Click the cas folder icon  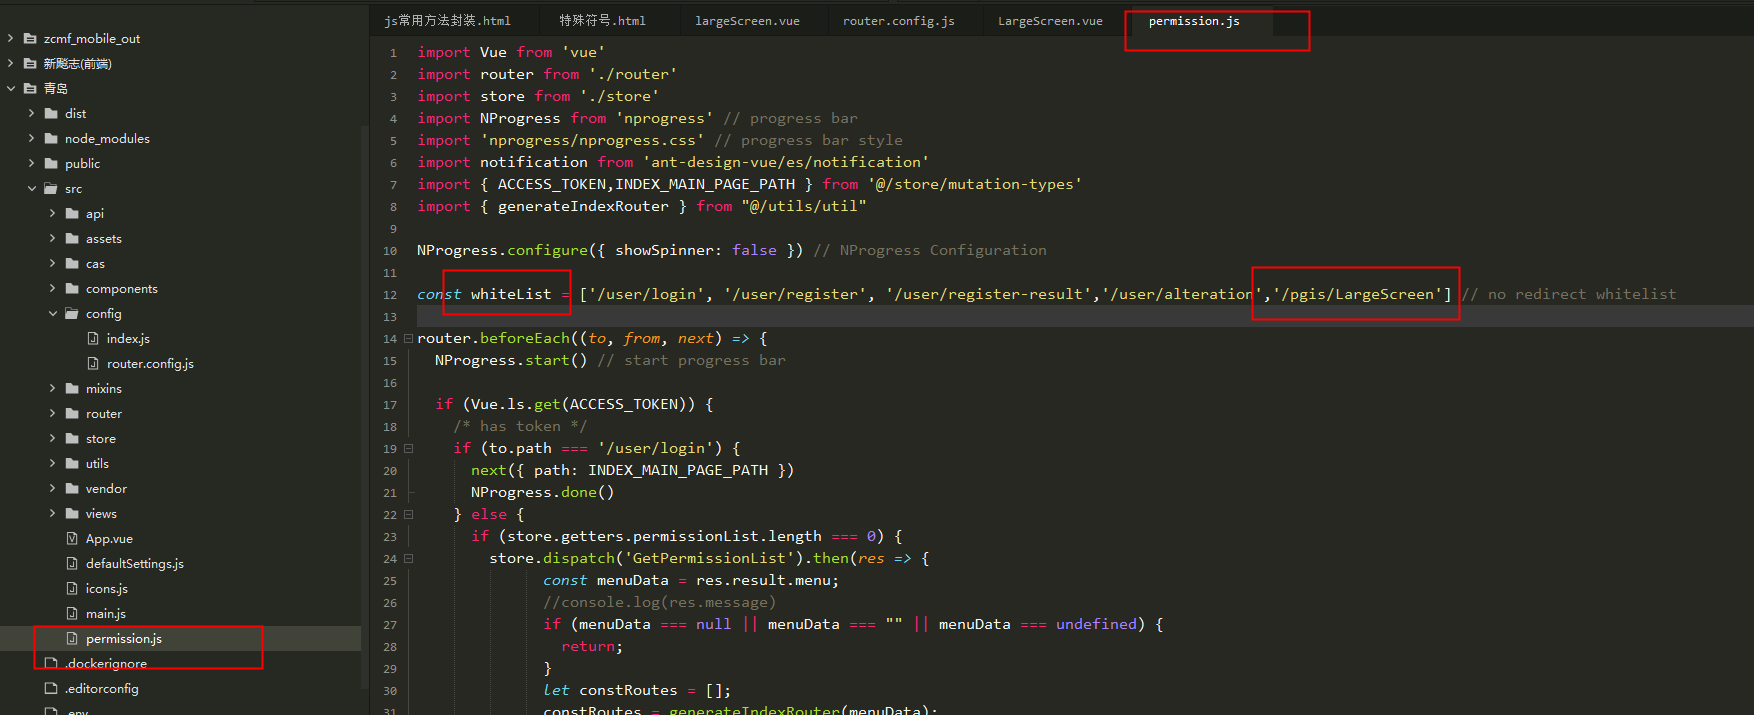pos(72,263)
